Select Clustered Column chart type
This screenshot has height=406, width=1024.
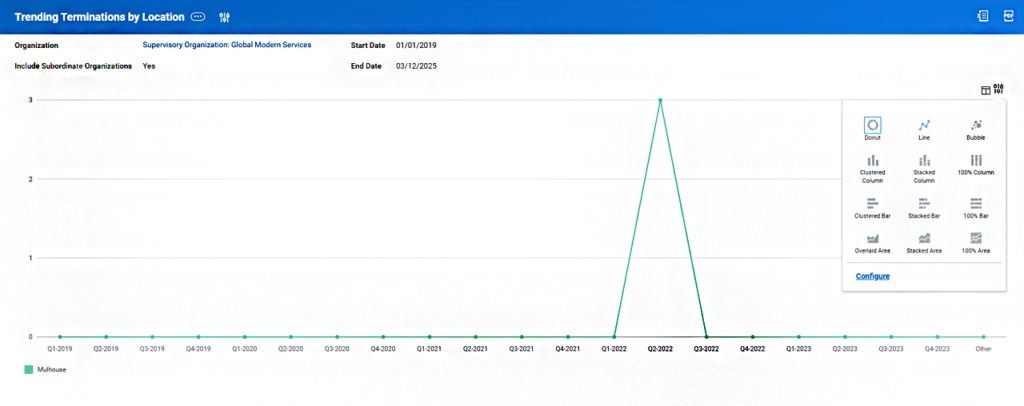tap(872, 168)
